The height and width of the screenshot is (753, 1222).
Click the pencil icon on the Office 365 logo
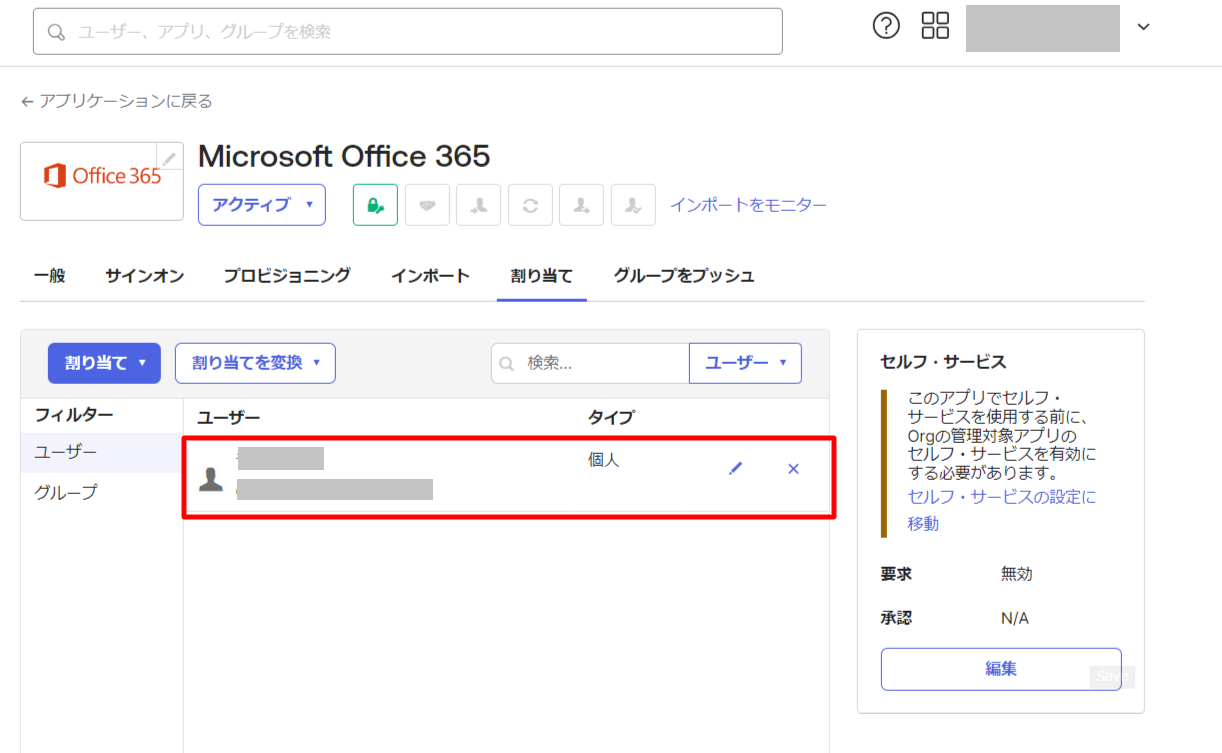tap(170, 158)
